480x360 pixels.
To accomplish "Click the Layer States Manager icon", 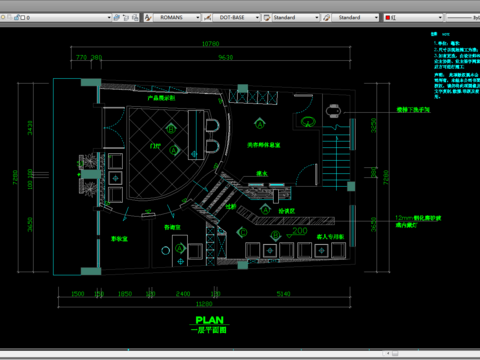I will [135, 17].
